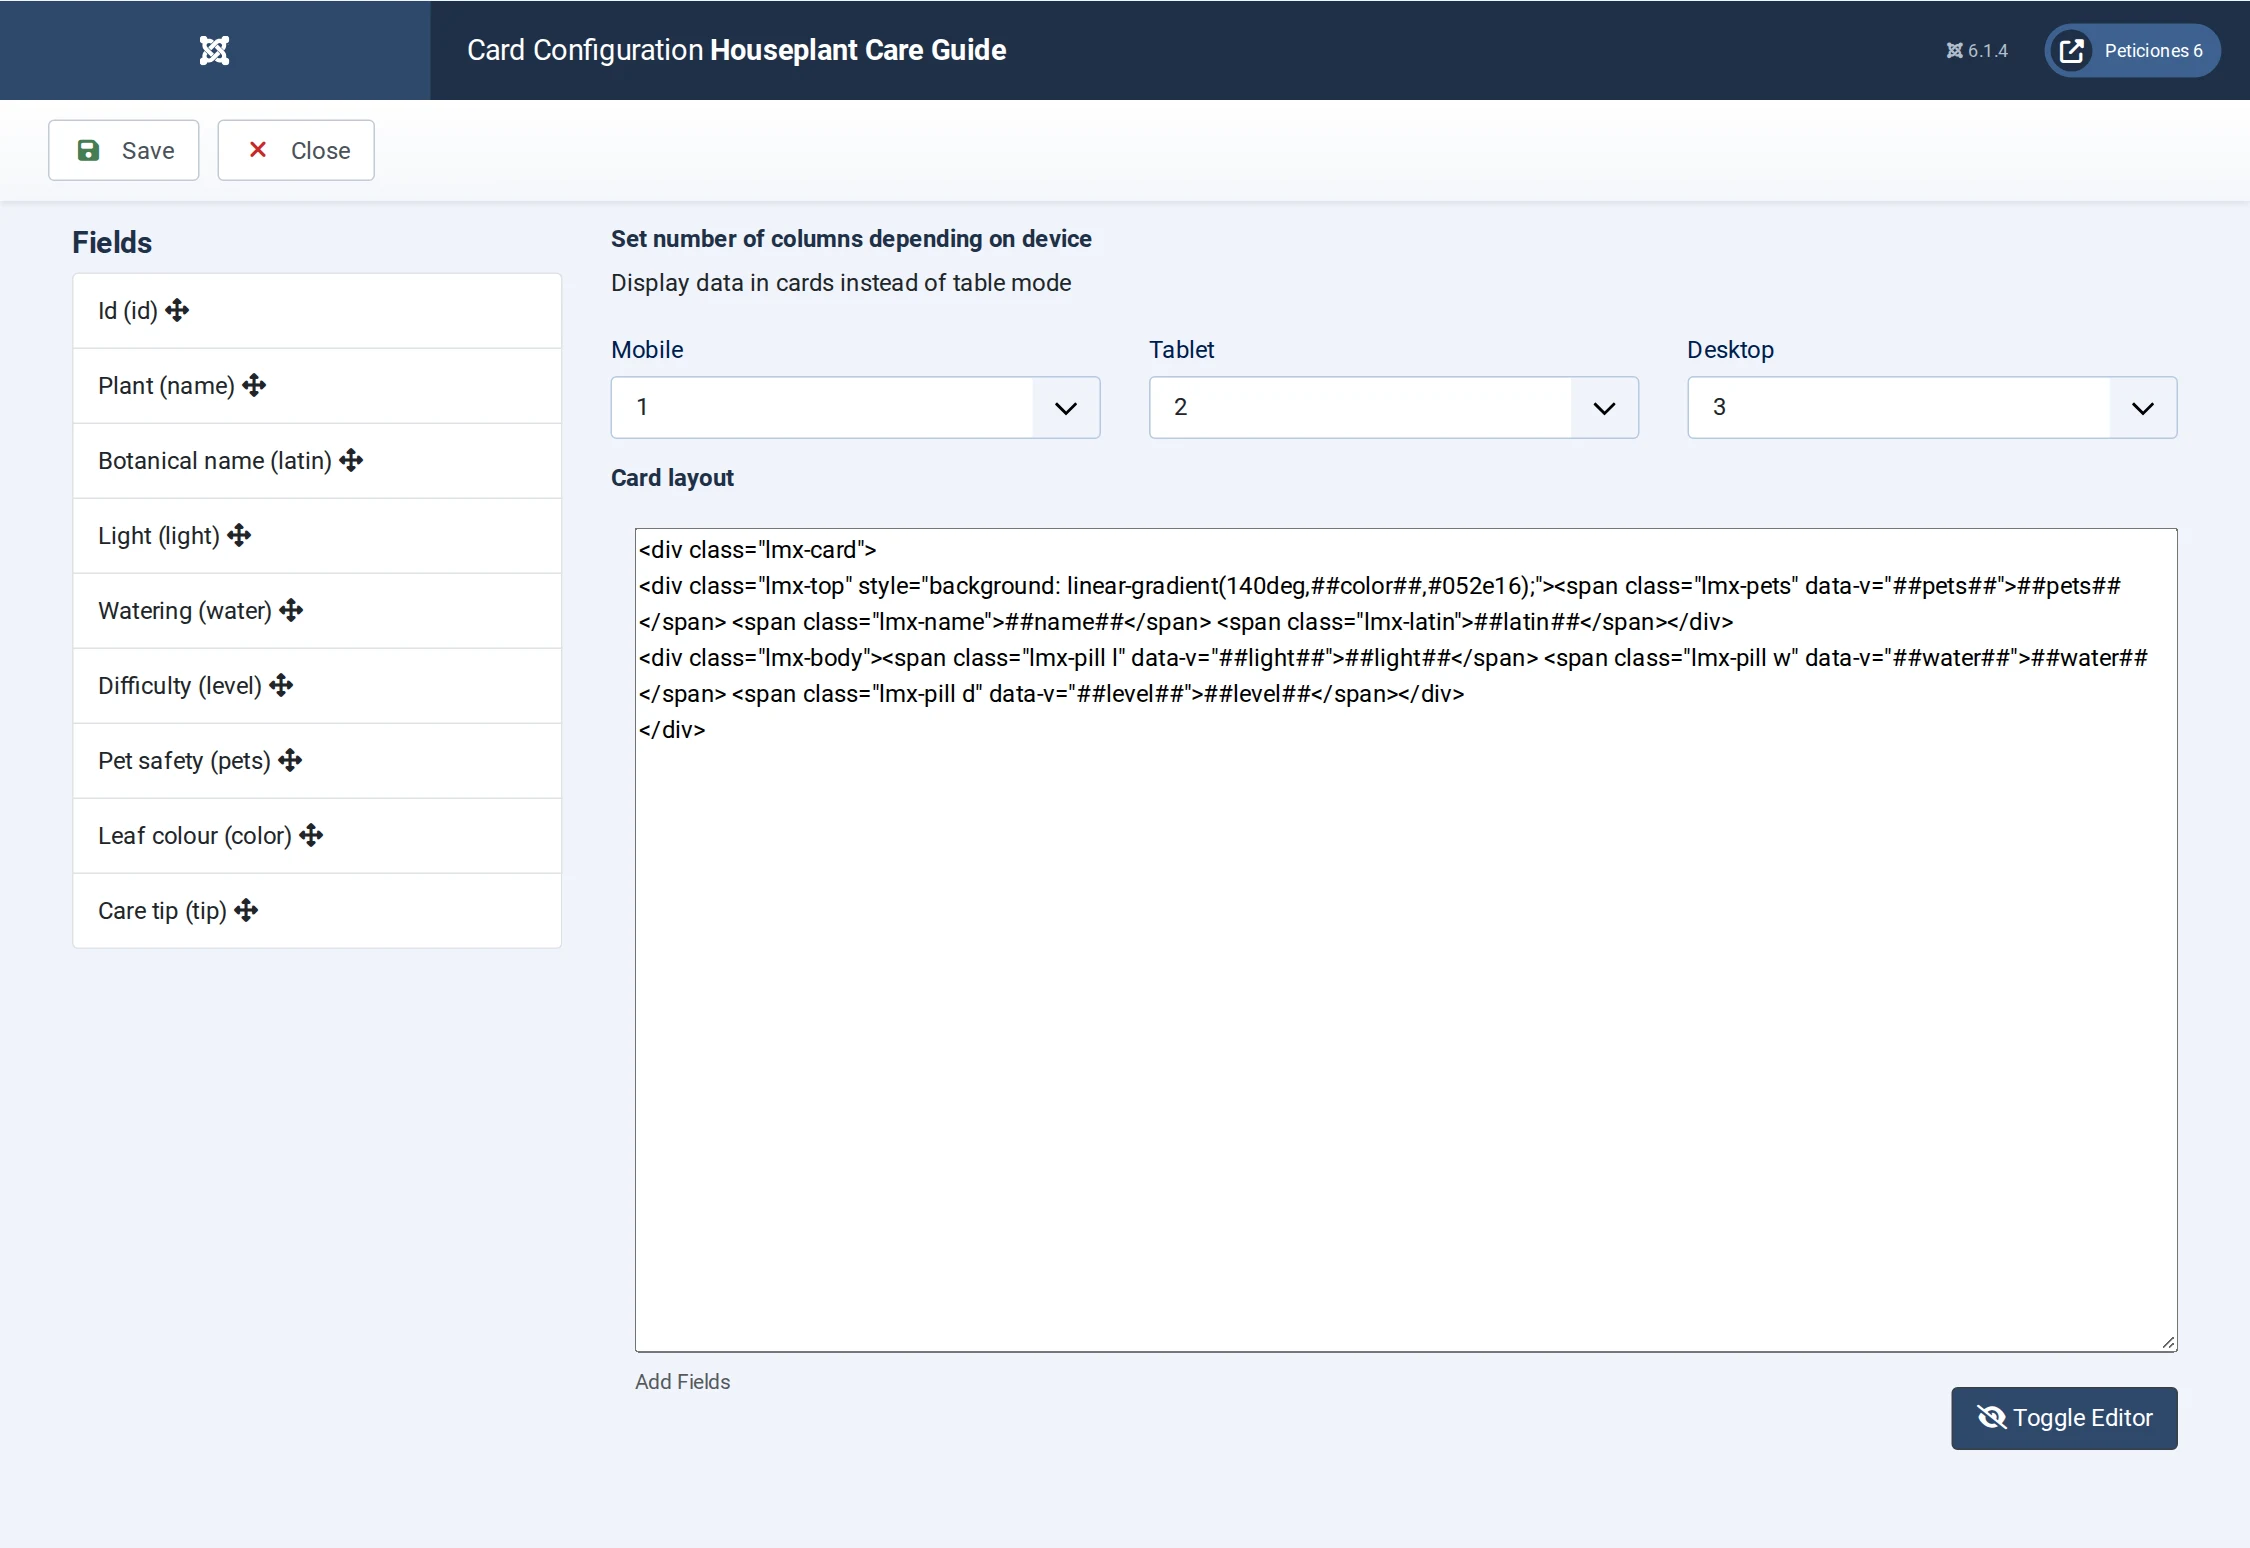2250x1548 pixels.
Task: Select the Watering (water) field text
Action: tap(185, 611)
